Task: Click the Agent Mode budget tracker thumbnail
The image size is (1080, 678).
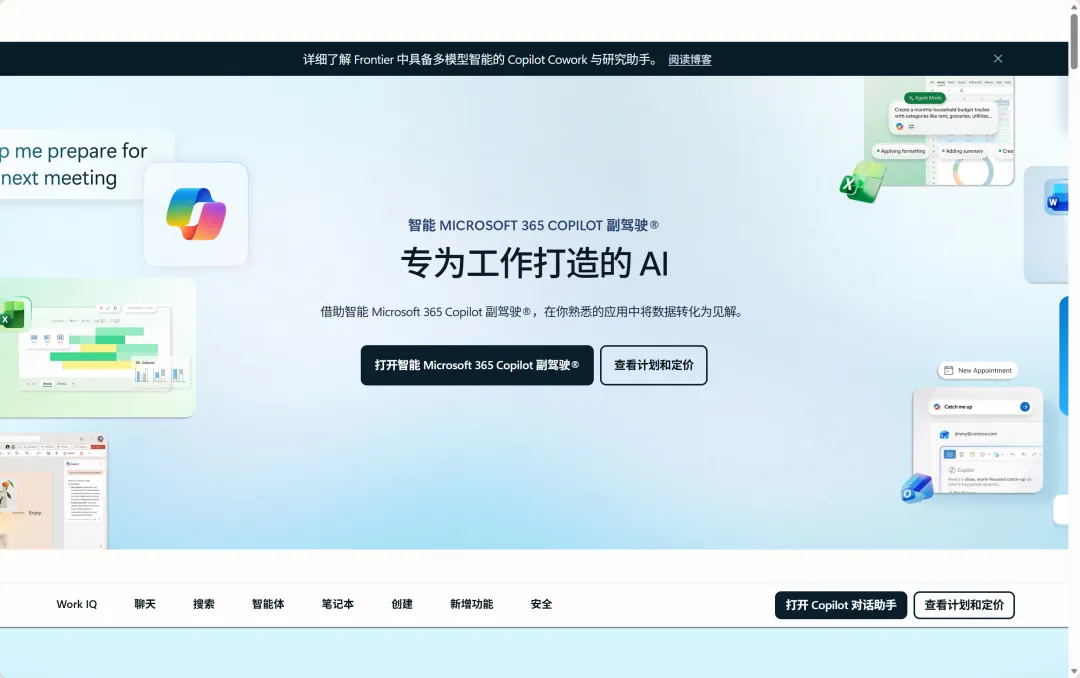Action: 939,131
